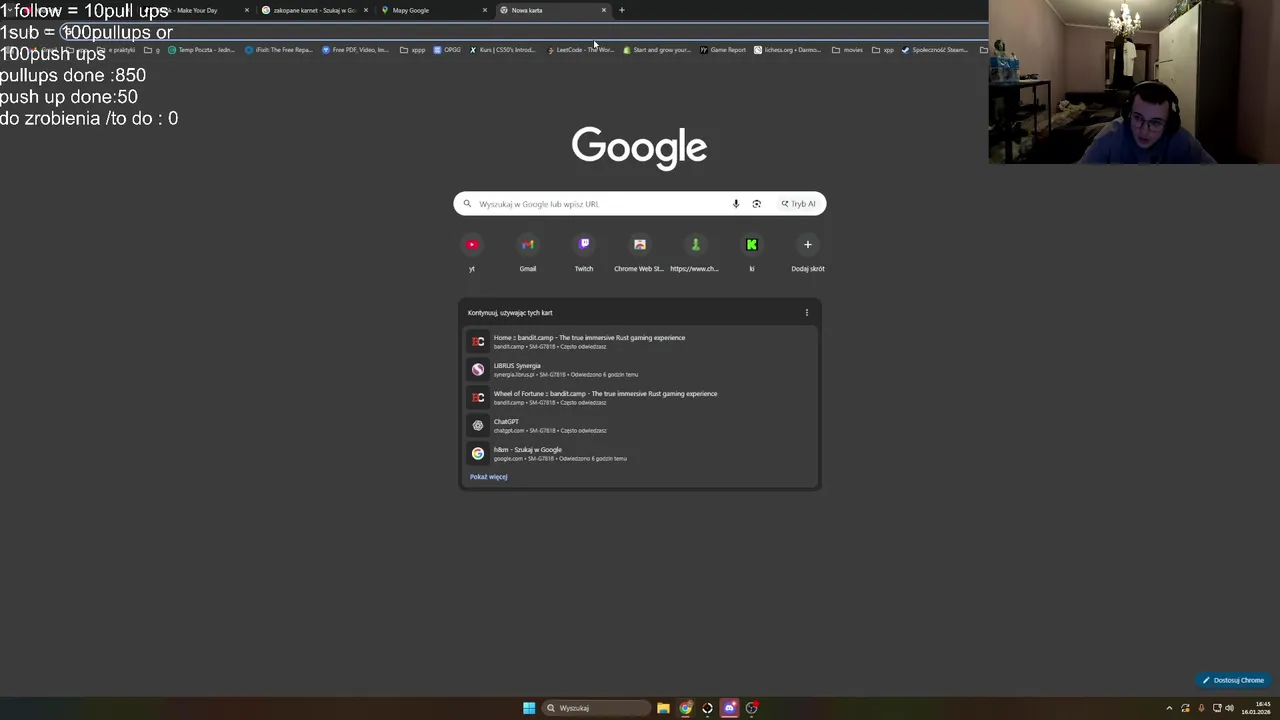The image size is (1280, 720).
Task: Open the Free PDF, Video bookmark
Action: pyautogui.click(x=355, y=50)
